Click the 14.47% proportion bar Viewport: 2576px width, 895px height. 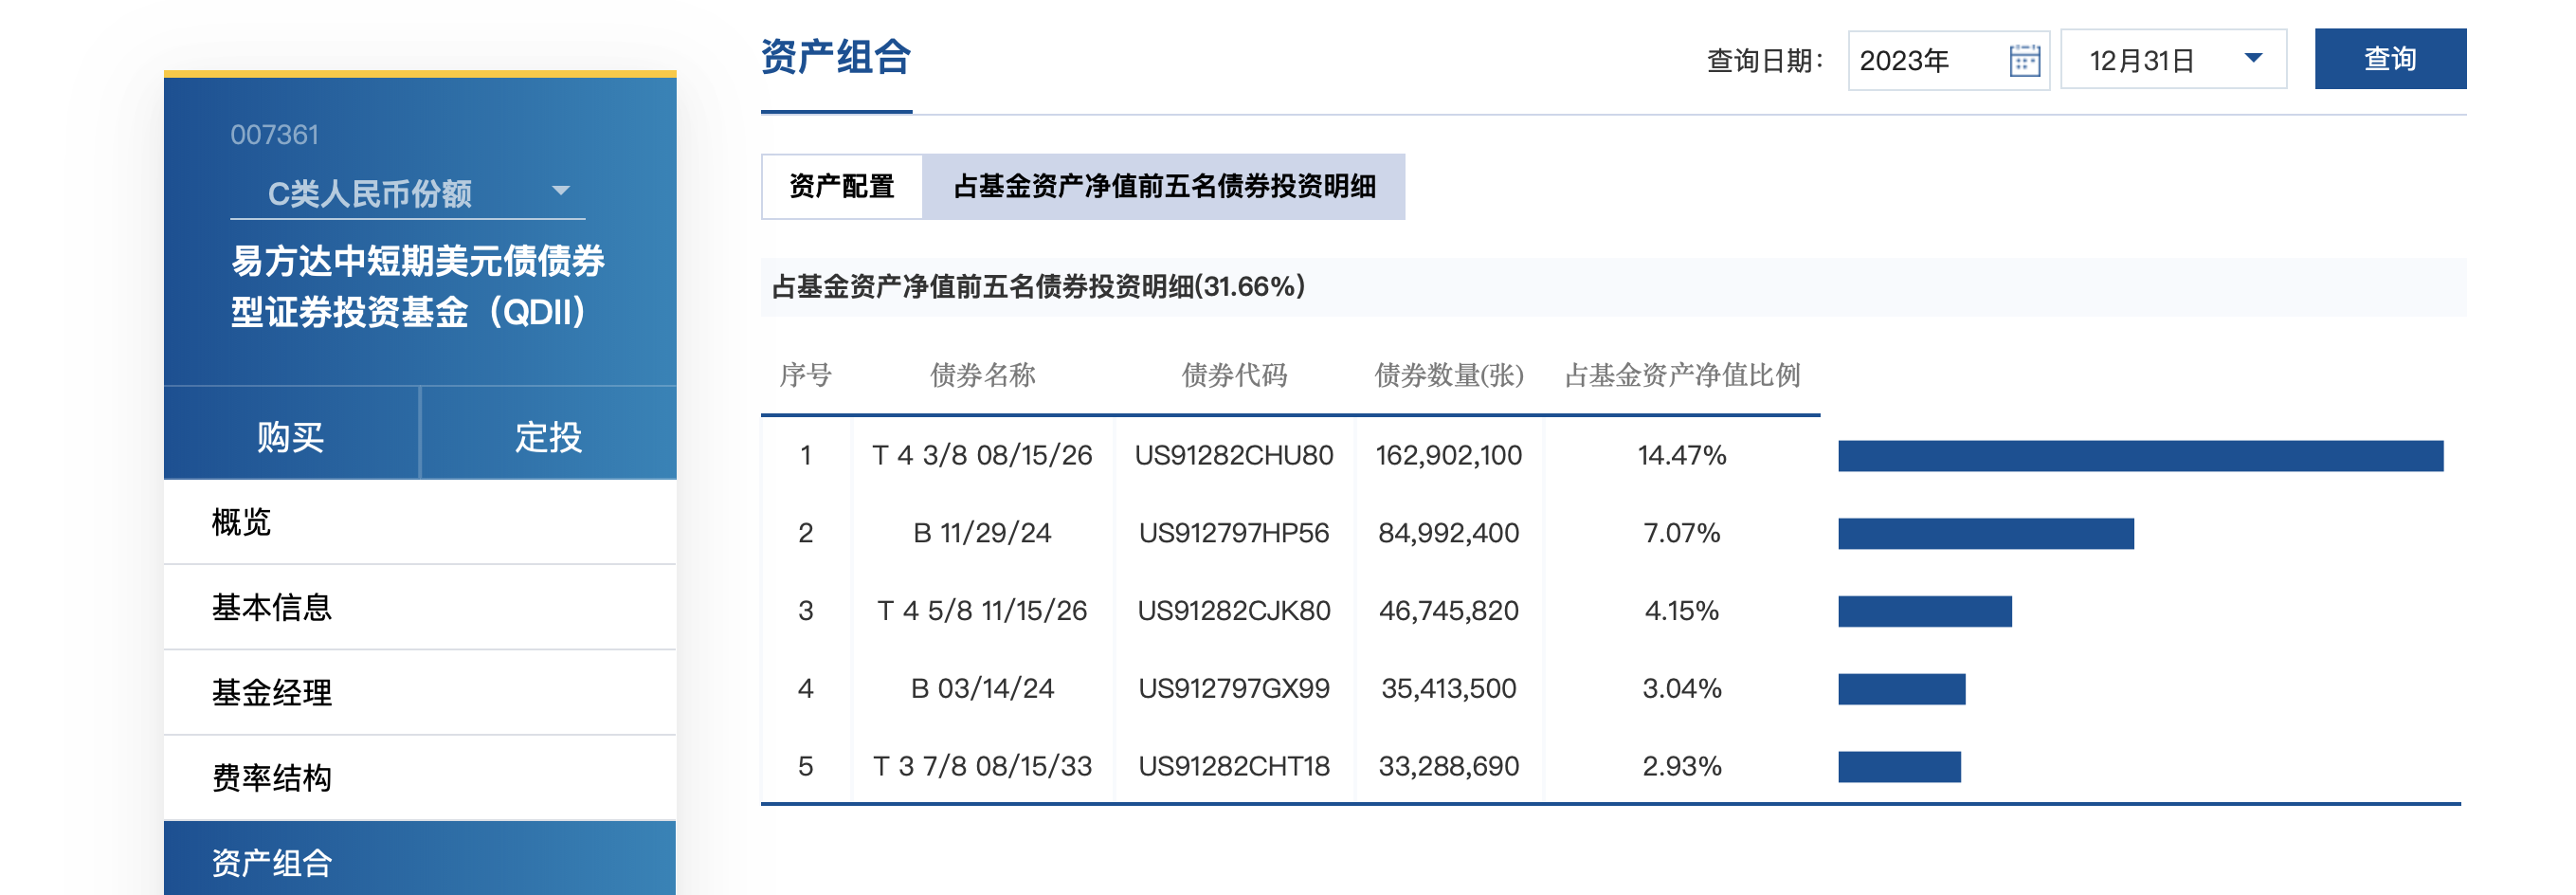click(x=2139, y=456)
